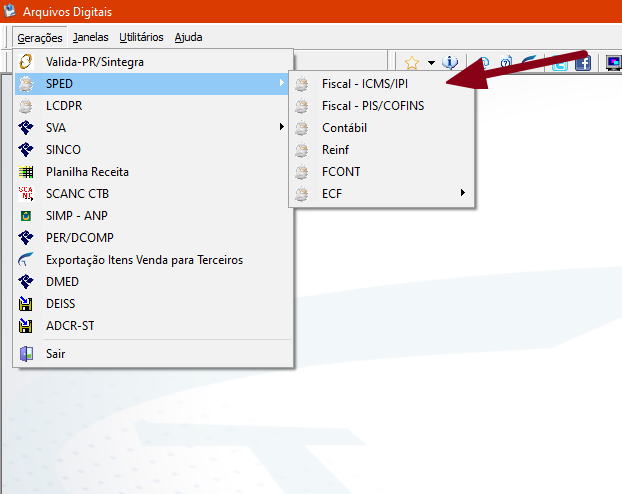This screenshot has width=622, height=494.
Task: Click the SIMP - ANP green icon
Action: (26, 216)
